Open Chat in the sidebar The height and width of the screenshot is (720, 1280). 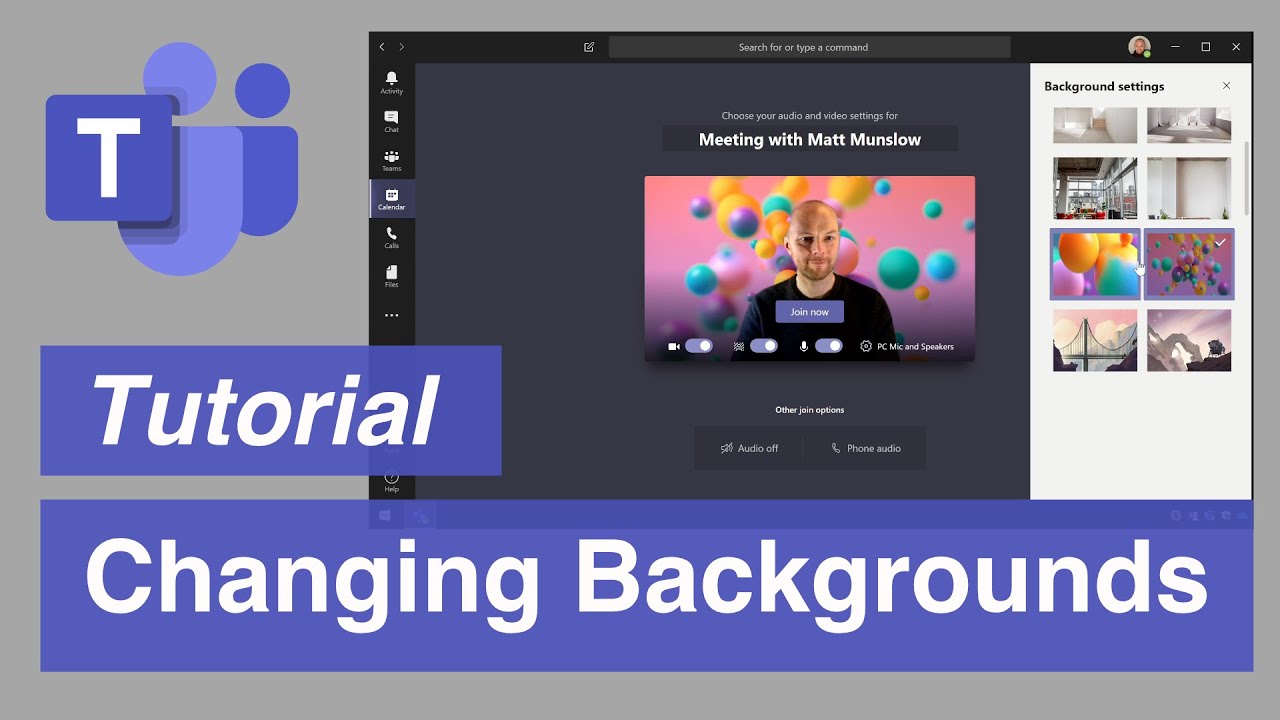tap(391, 122)
